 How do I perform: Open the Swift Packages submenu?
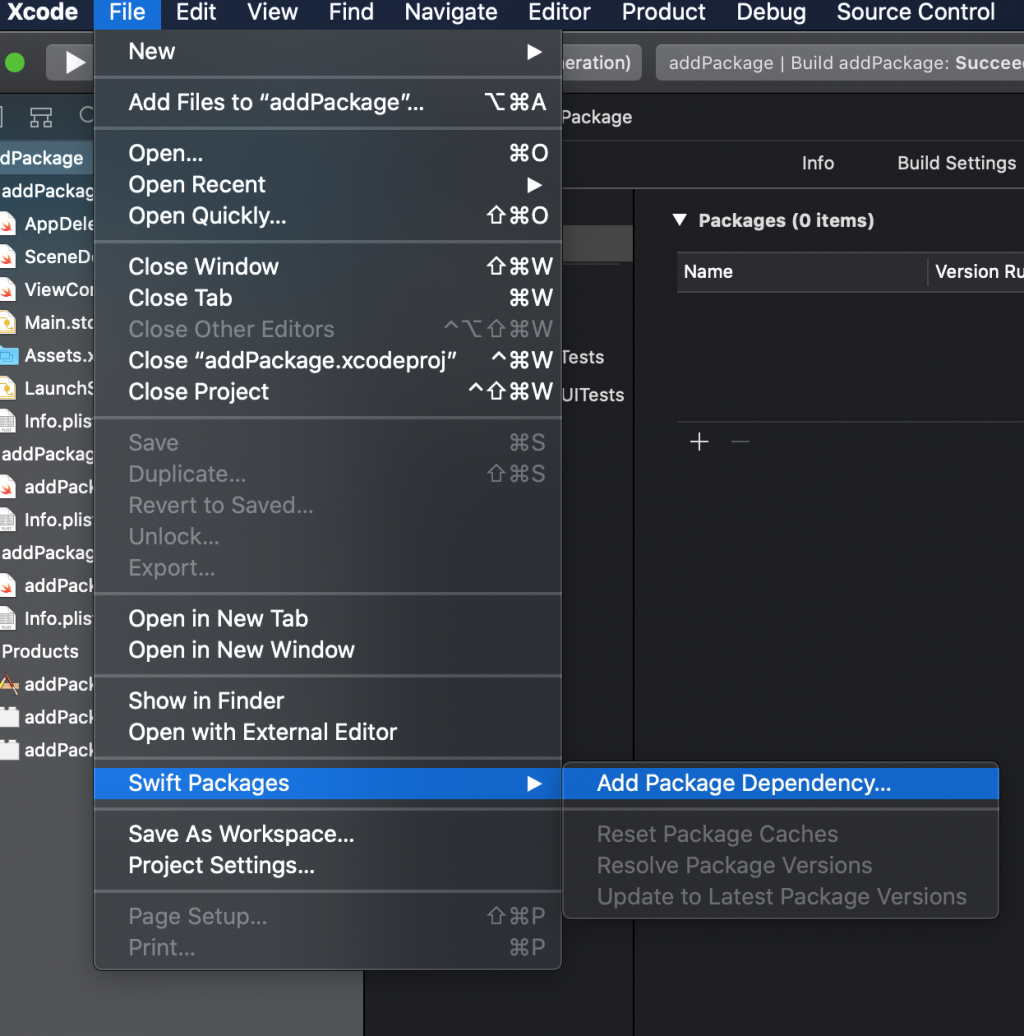tap(328, 783)
